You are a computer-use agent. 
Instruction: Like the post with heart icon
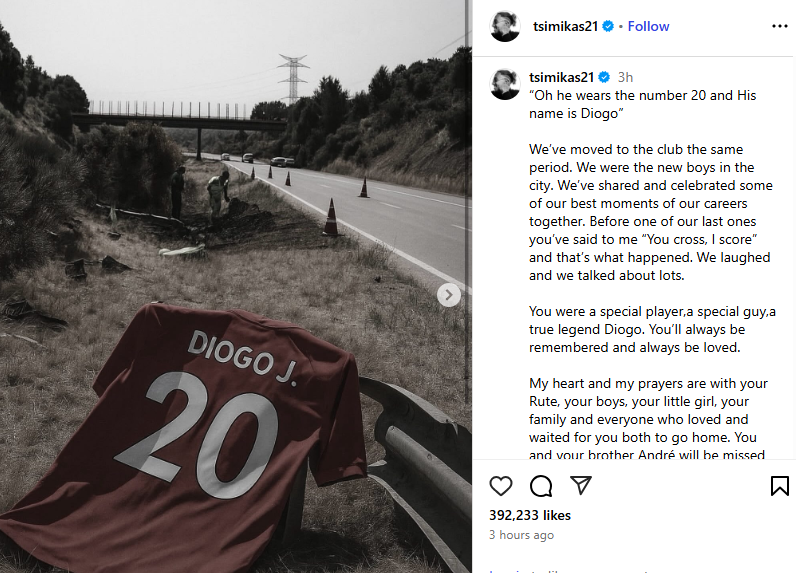point(501,486)
